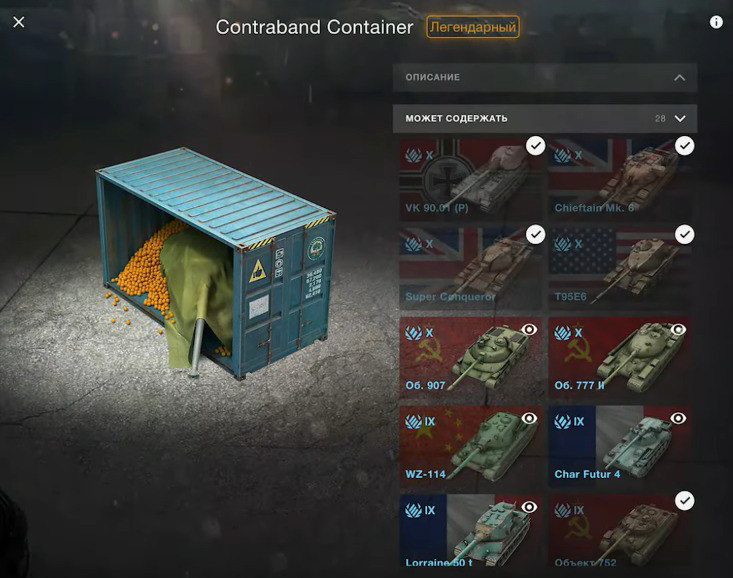Click the Char Futur 4 eye icon
The image size is (733, 578).
point(678,418)
